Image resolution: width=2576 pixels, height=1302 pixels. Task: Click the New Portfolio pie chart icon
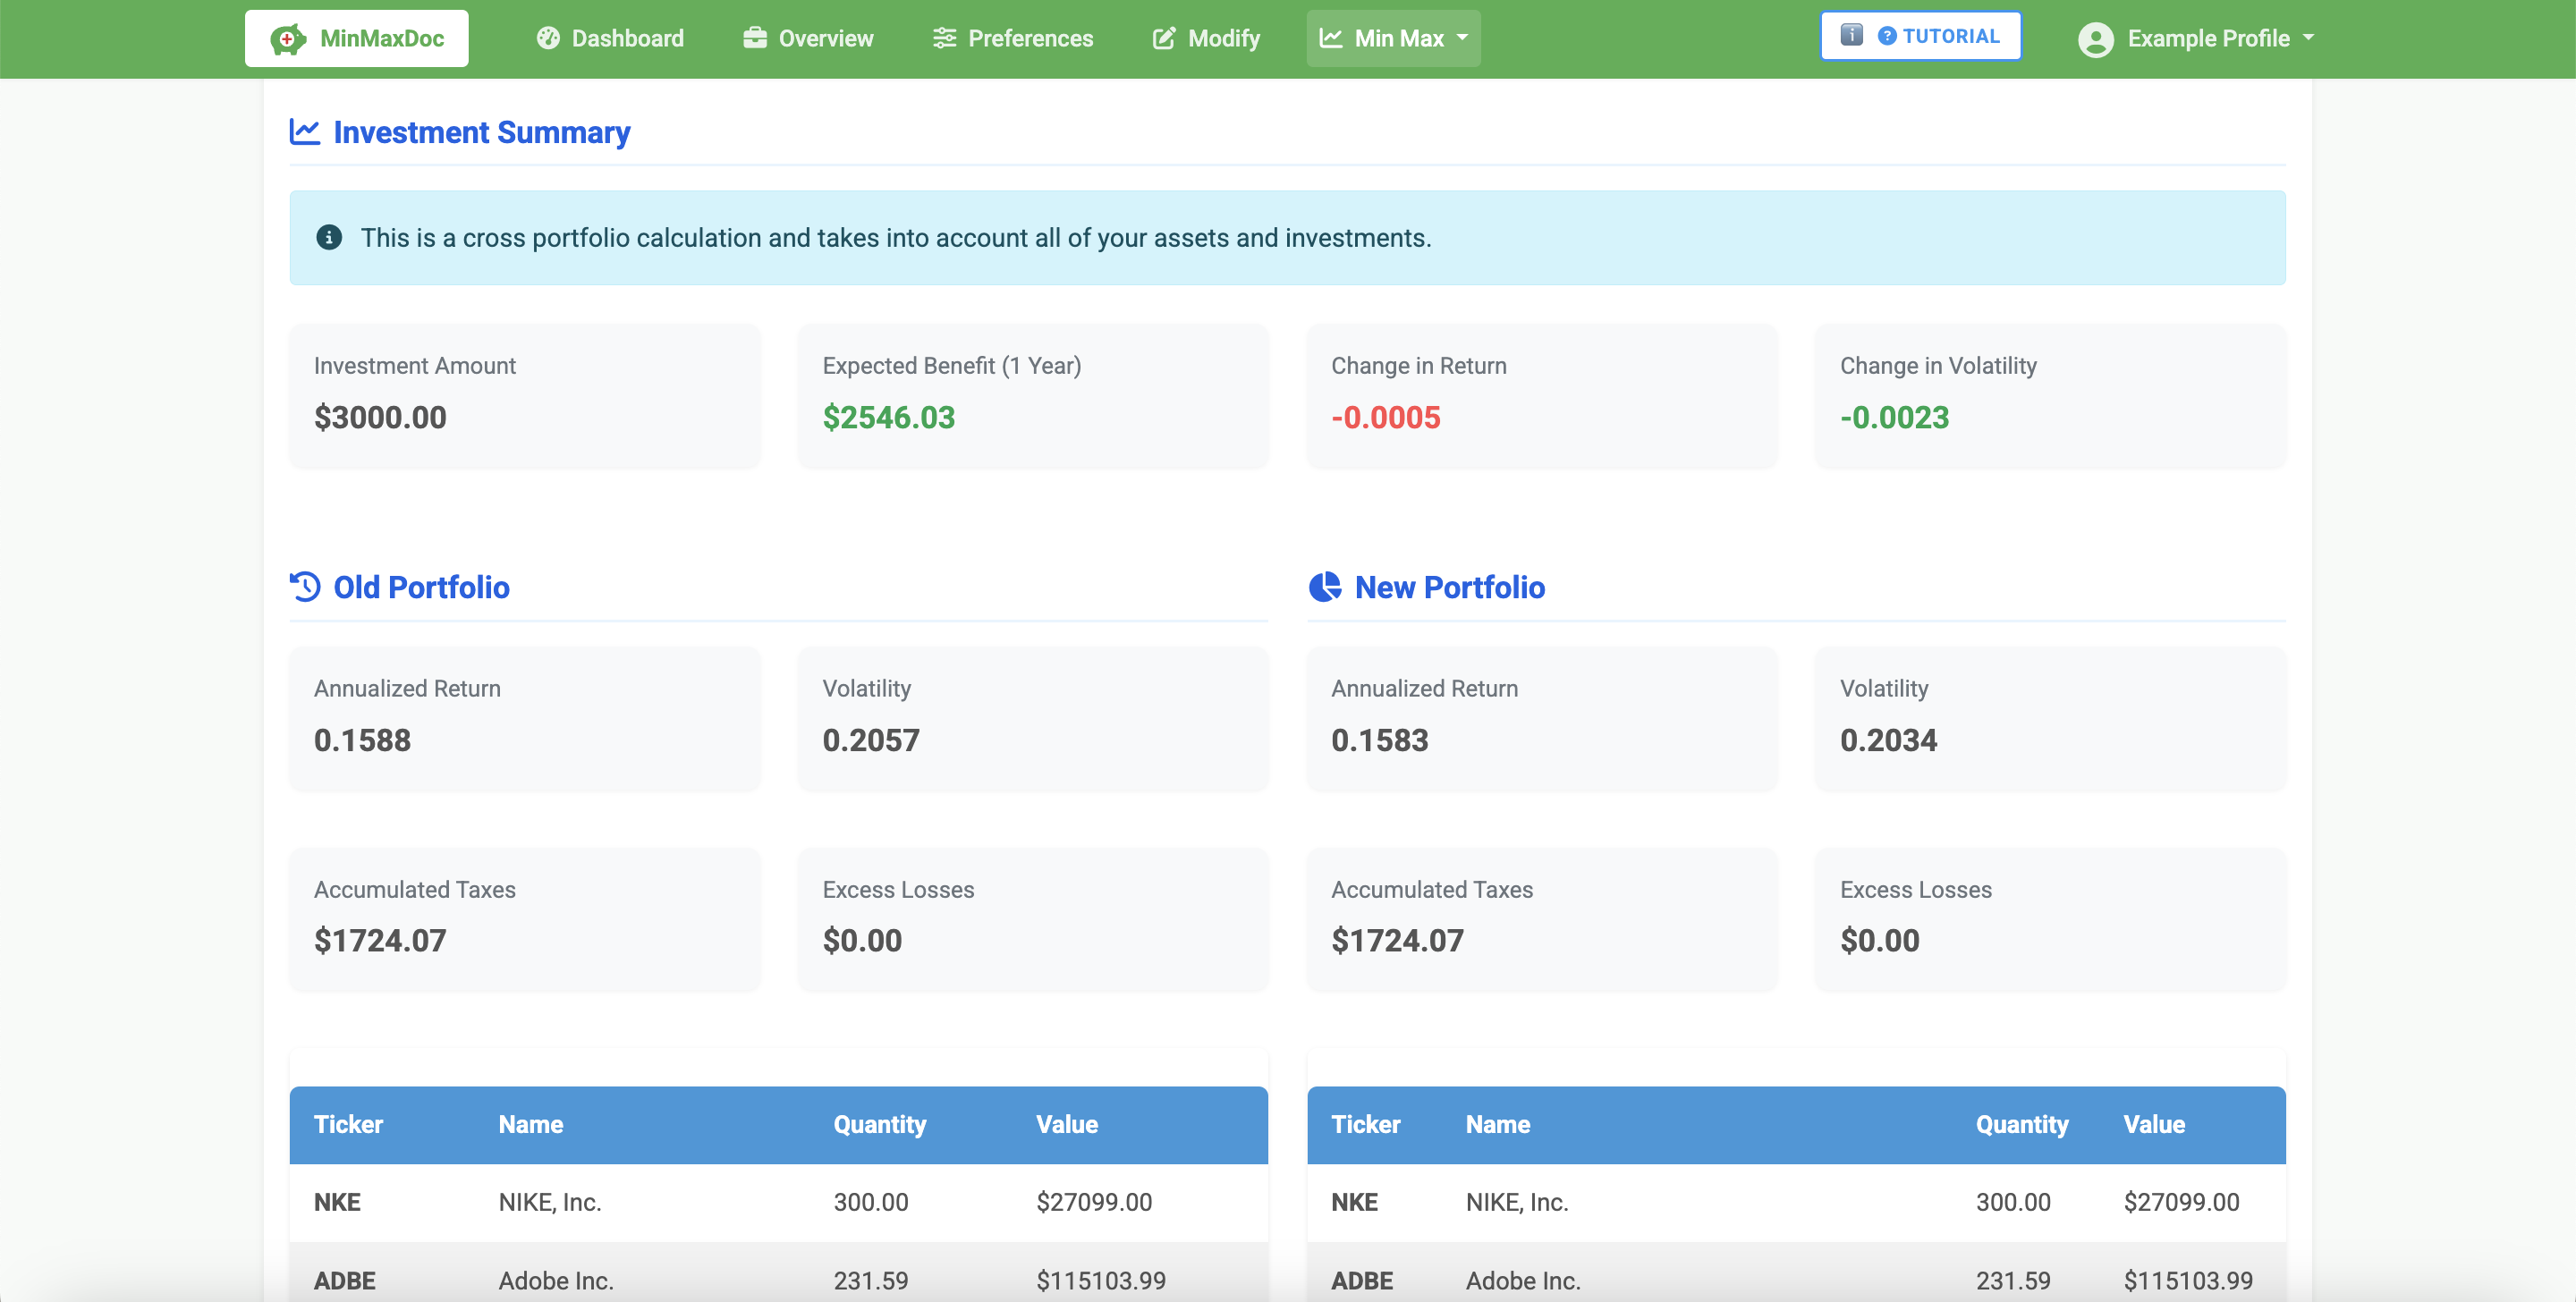[x=1324, y=587]
